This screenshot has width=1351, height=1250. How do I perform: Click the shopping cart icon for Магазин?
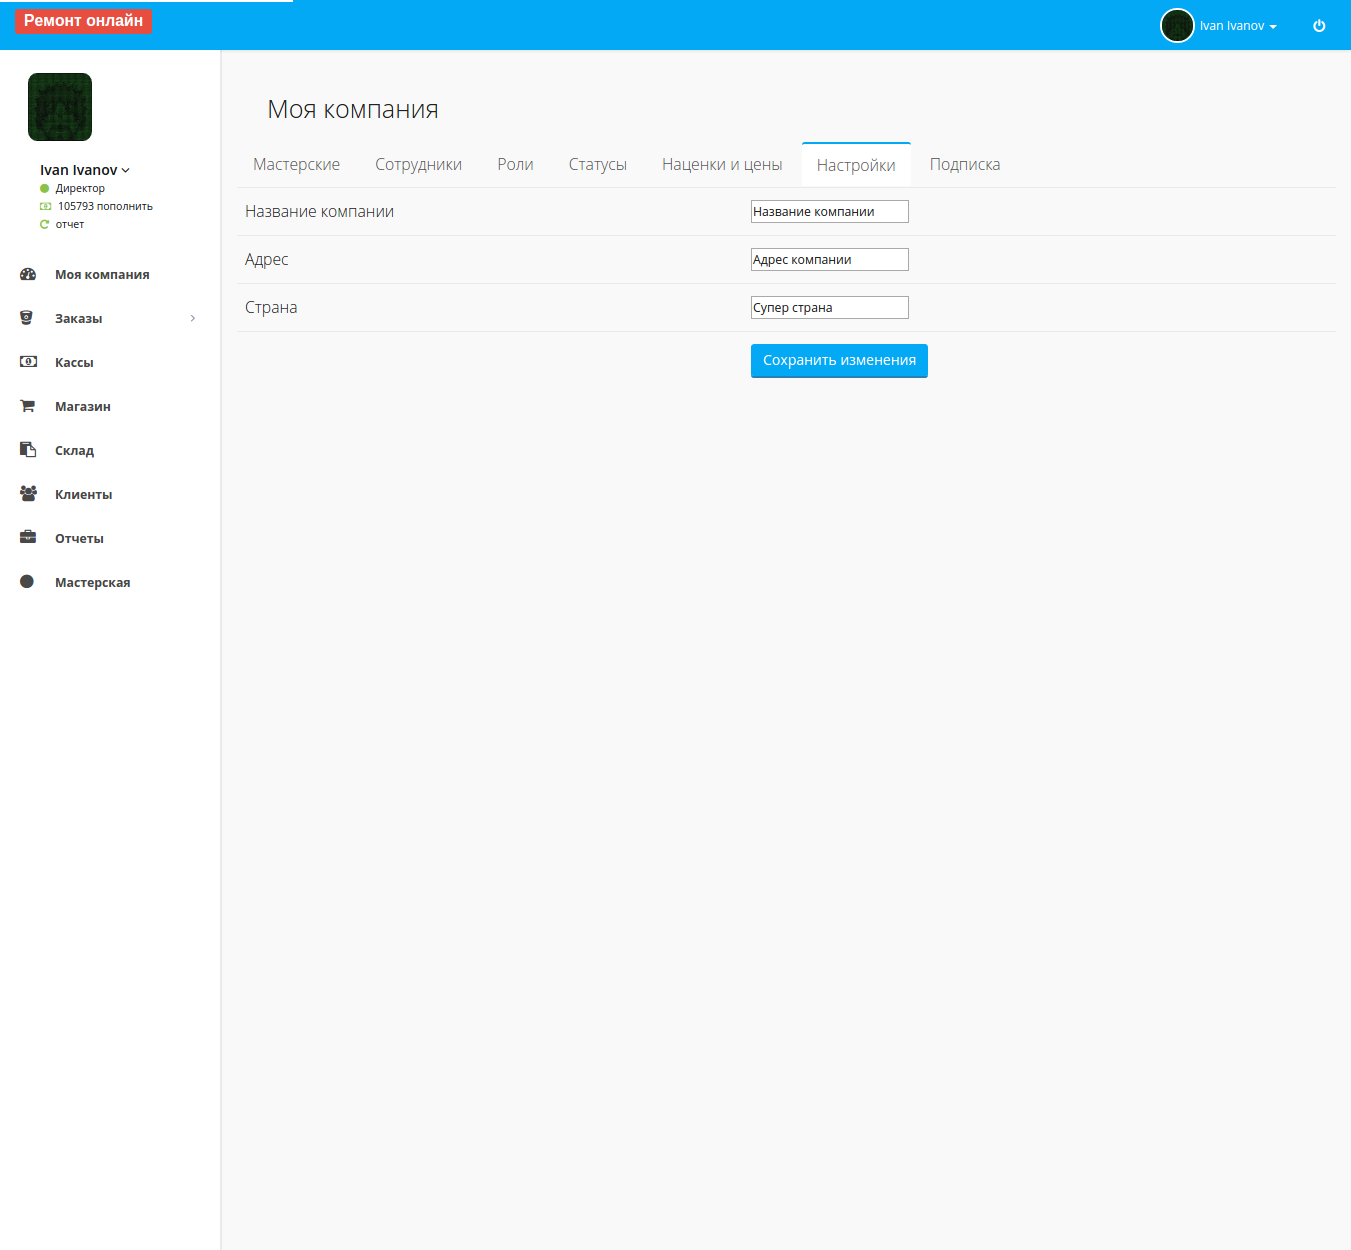(x=28, y=406)
